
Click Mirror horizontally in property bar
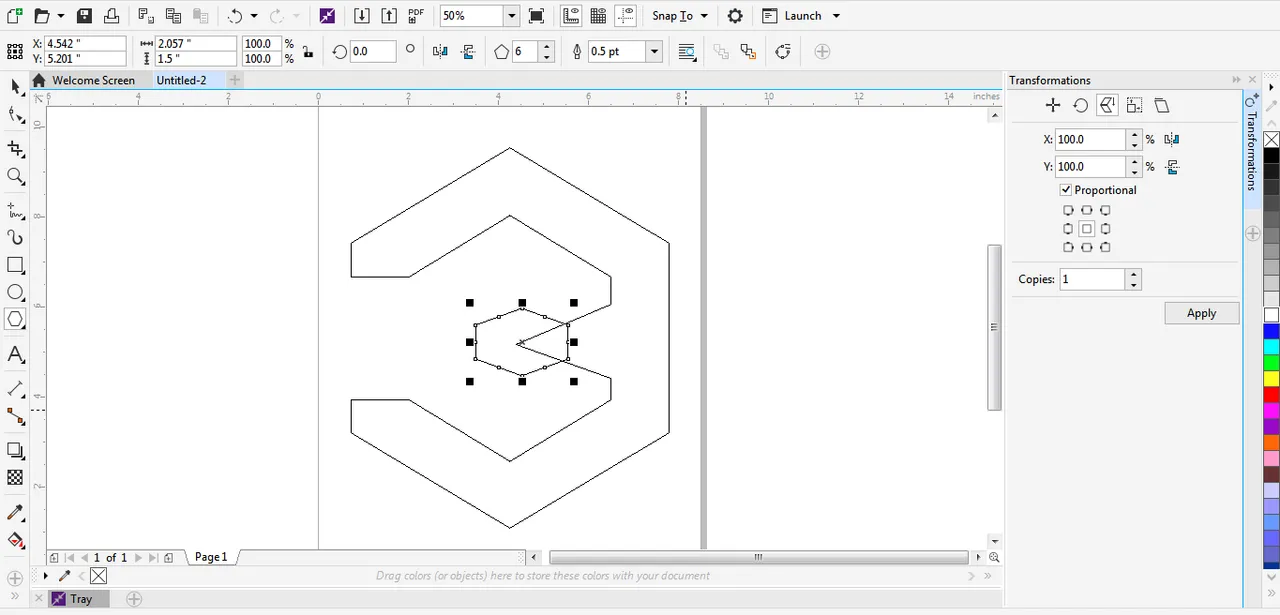click(440, 51)
